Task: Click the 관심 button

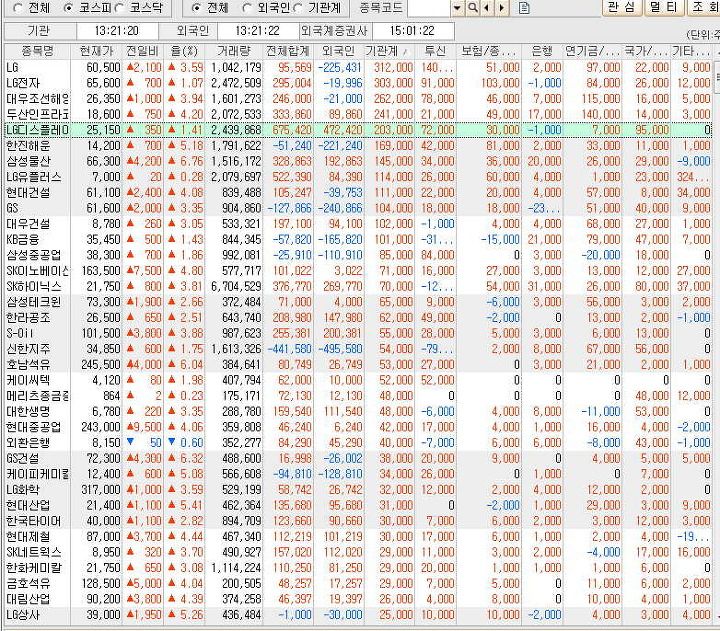Action: coord(621,7)
